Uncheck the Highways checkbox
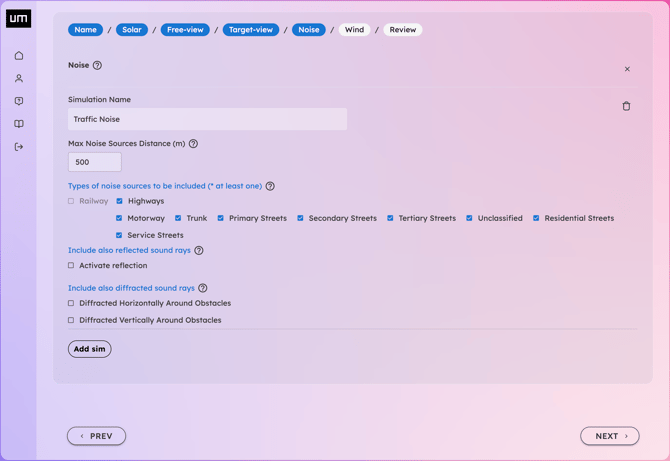Viewport: 670px width, 461px height. click(x=119, y=201)
